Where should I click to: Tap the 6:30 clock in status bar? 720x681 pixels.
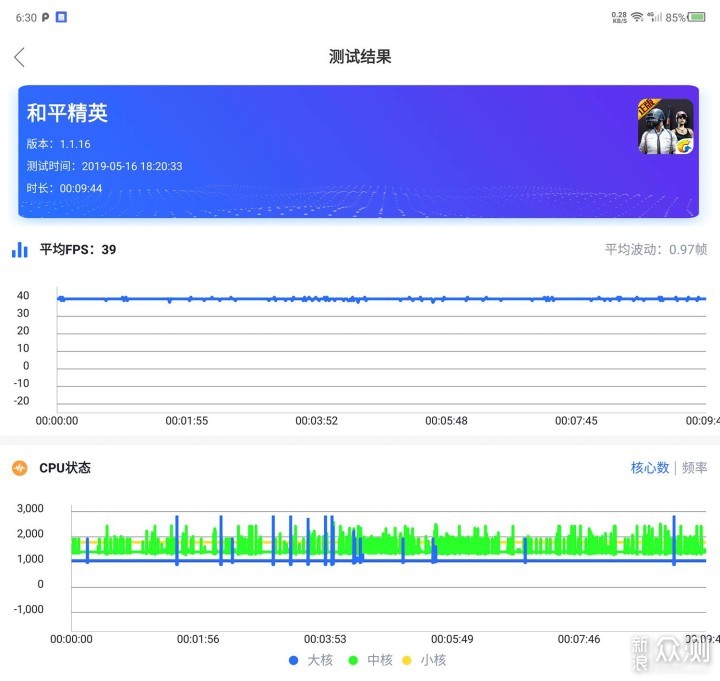tap(26, 17)
